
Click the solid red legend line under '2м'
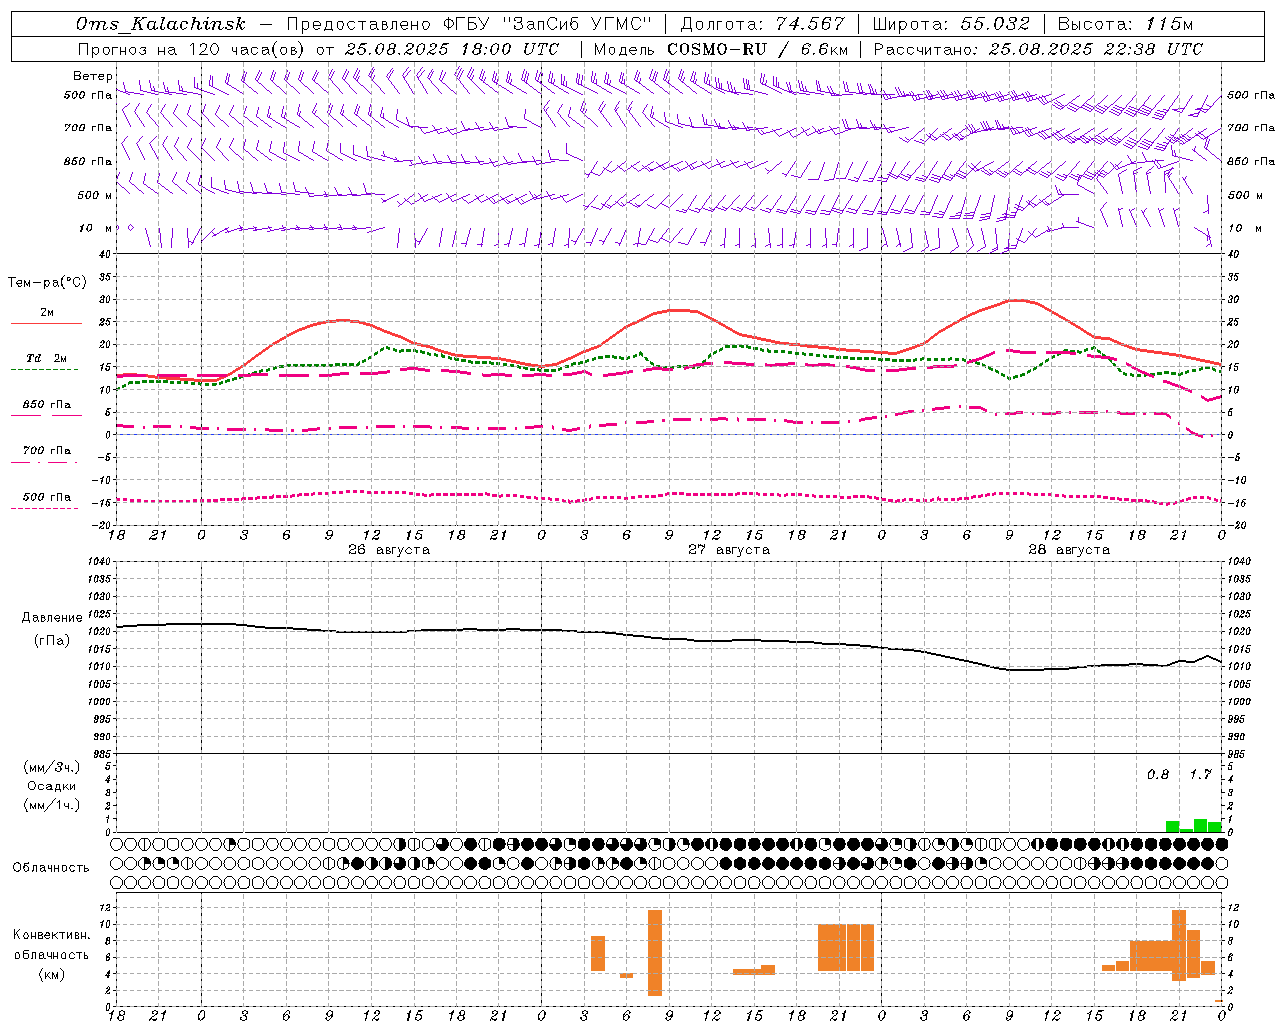tap(46, 324)
